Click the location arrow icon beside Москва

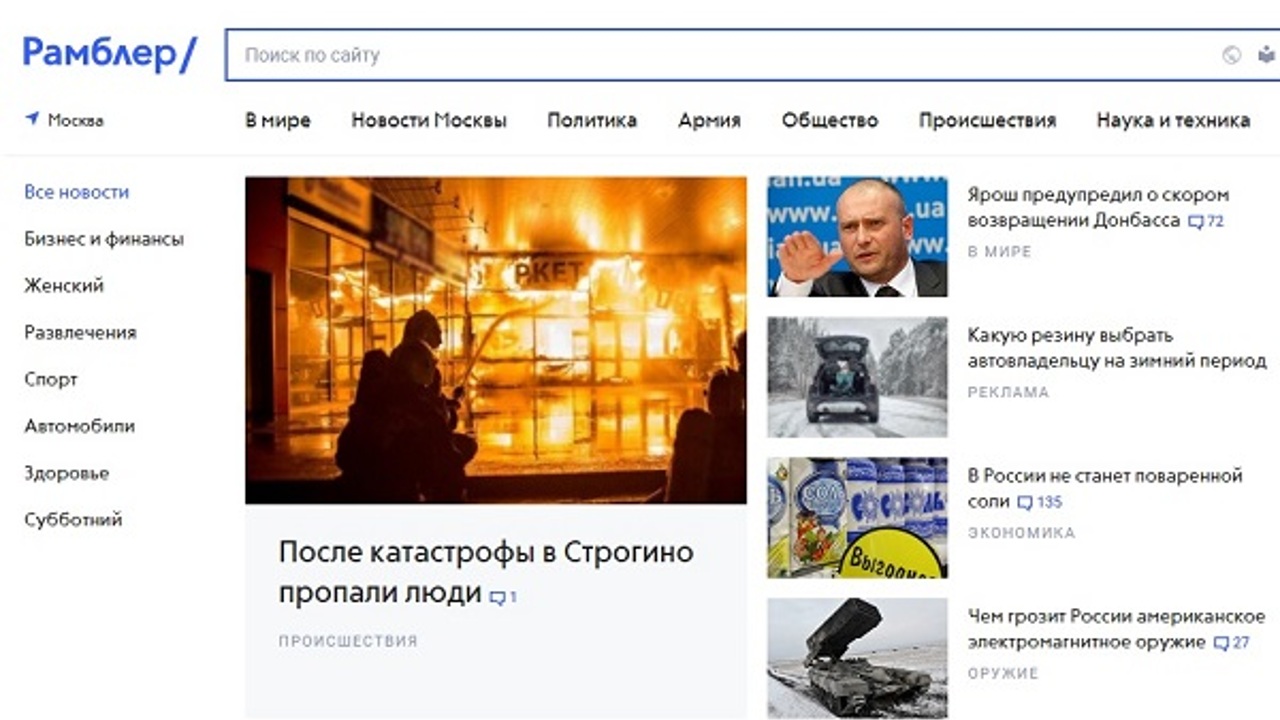click(x=32, y=119)
